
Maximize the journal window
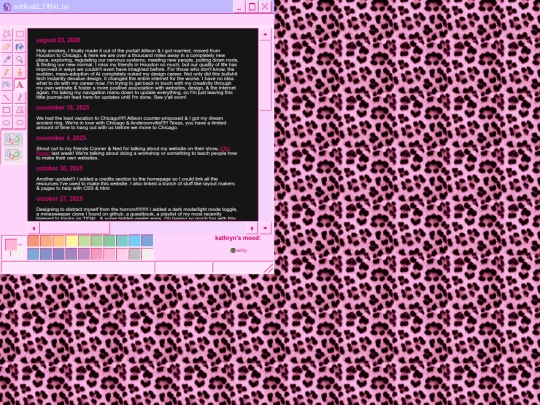252,7
